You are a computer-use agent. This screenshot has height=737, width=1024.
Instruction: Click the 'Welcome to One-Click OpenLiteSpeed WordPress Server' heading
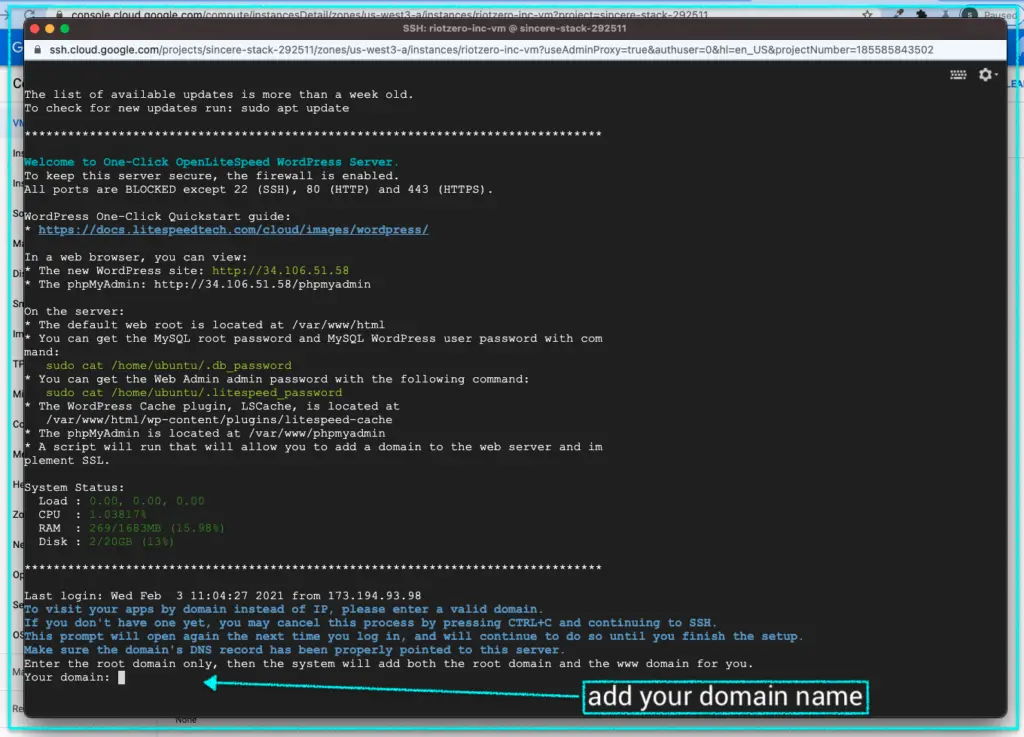(x=211, y=162)
